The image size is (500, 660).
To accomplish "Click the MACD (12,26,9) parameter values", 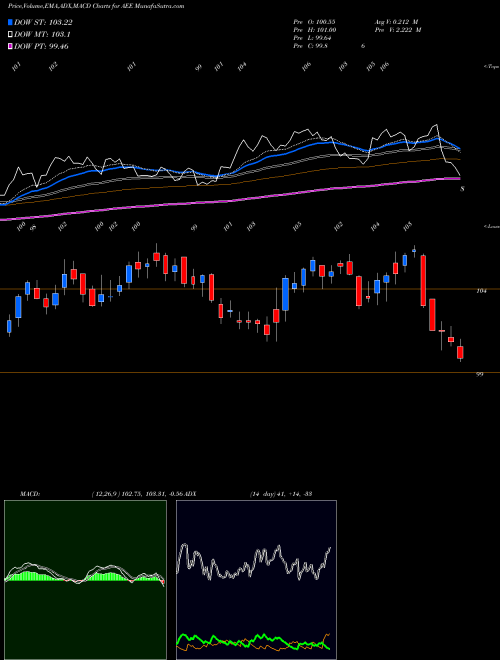I will (x=139, y=494).
